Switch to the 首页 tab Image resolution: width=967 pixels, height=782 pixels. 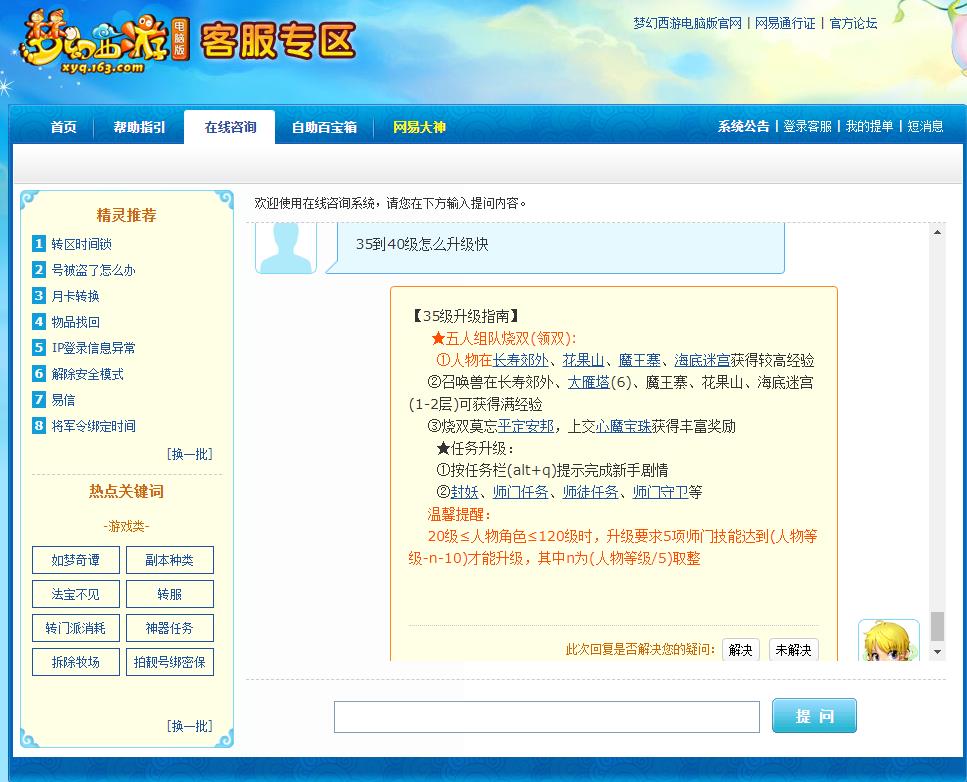pyautogui.click(x=64, y=128)
